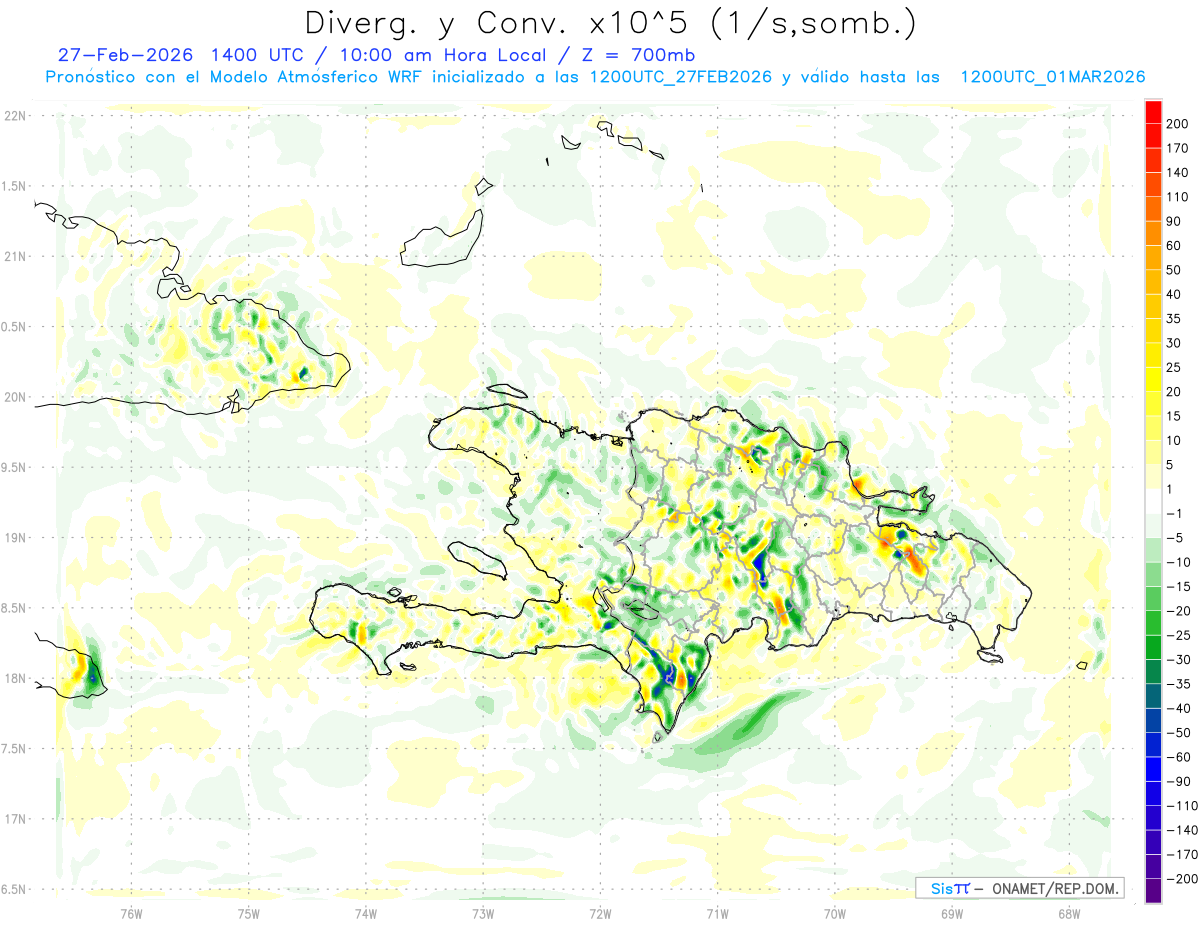Click the '19N' latitude label
This screenshot has height=927, width=1200.
tap(16, 538)
